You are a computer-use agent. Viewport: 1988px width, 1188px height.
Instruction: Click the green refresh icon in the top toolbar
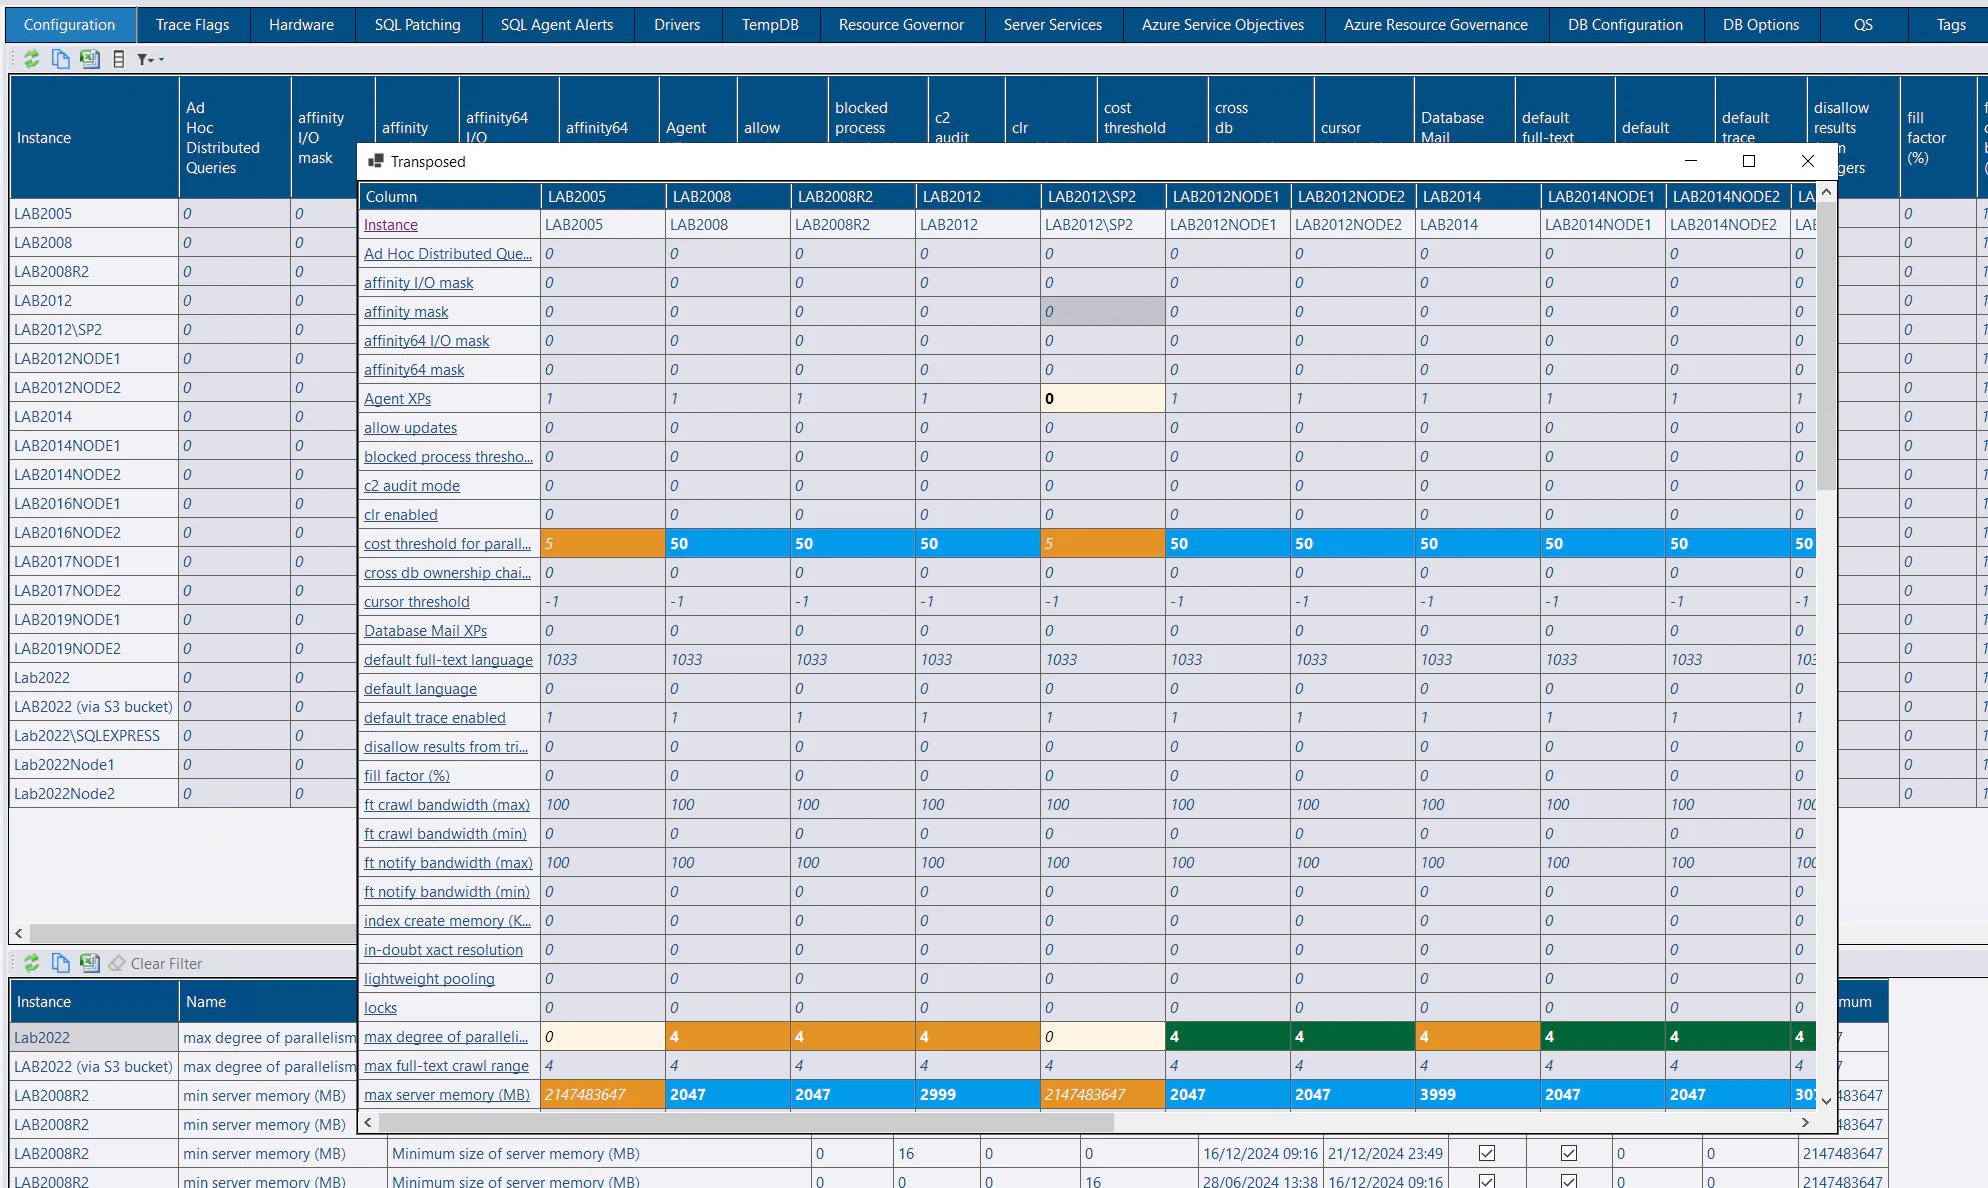(x=32, y=59)
